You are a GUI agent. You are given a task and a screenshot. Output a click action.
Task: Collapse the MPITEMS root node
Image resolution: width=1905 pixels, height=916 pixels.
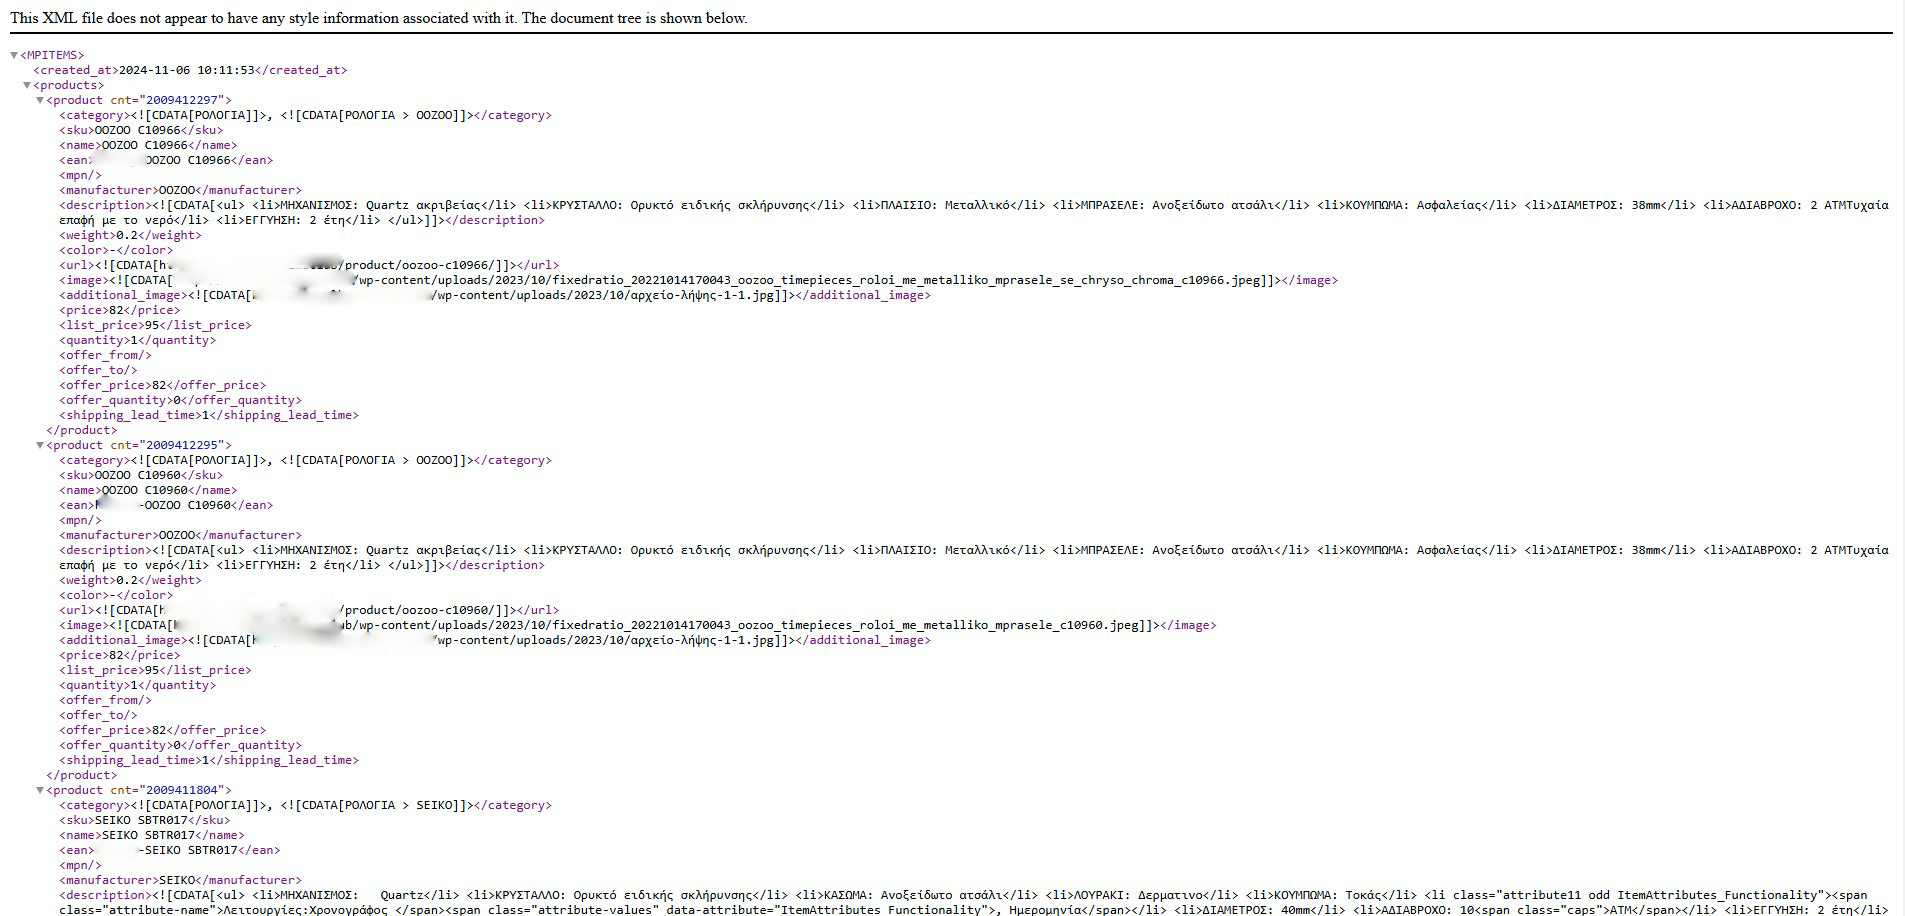point(14,55)
